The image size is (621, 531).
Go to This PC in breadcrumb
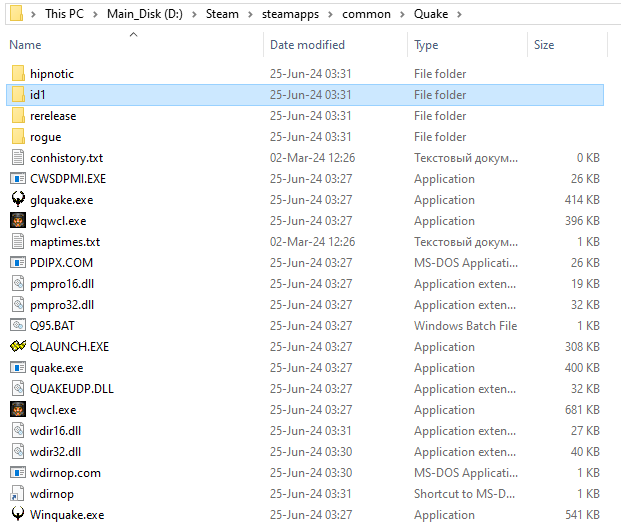pyautogui.click(x=64, y=14)
